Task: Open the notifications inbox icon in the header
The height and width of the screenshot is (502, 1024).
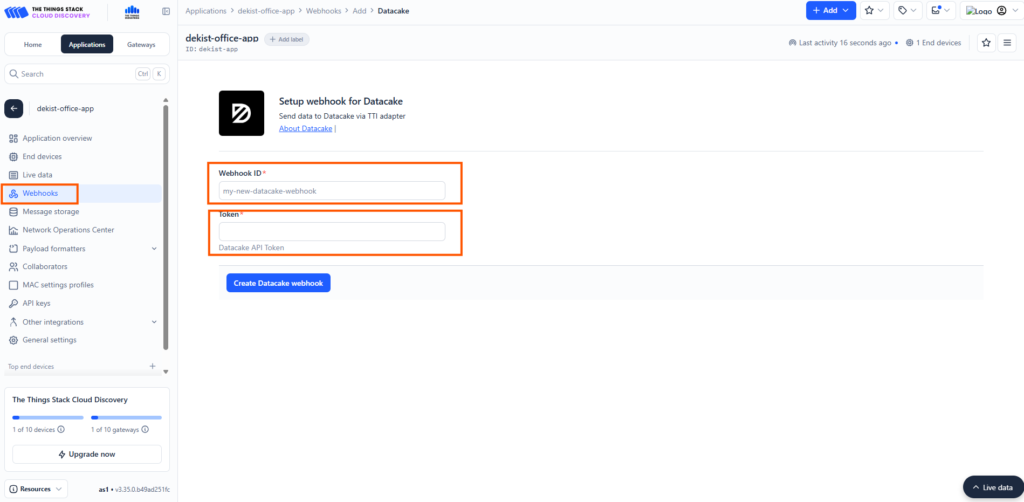Action: [x=940, y=10]
